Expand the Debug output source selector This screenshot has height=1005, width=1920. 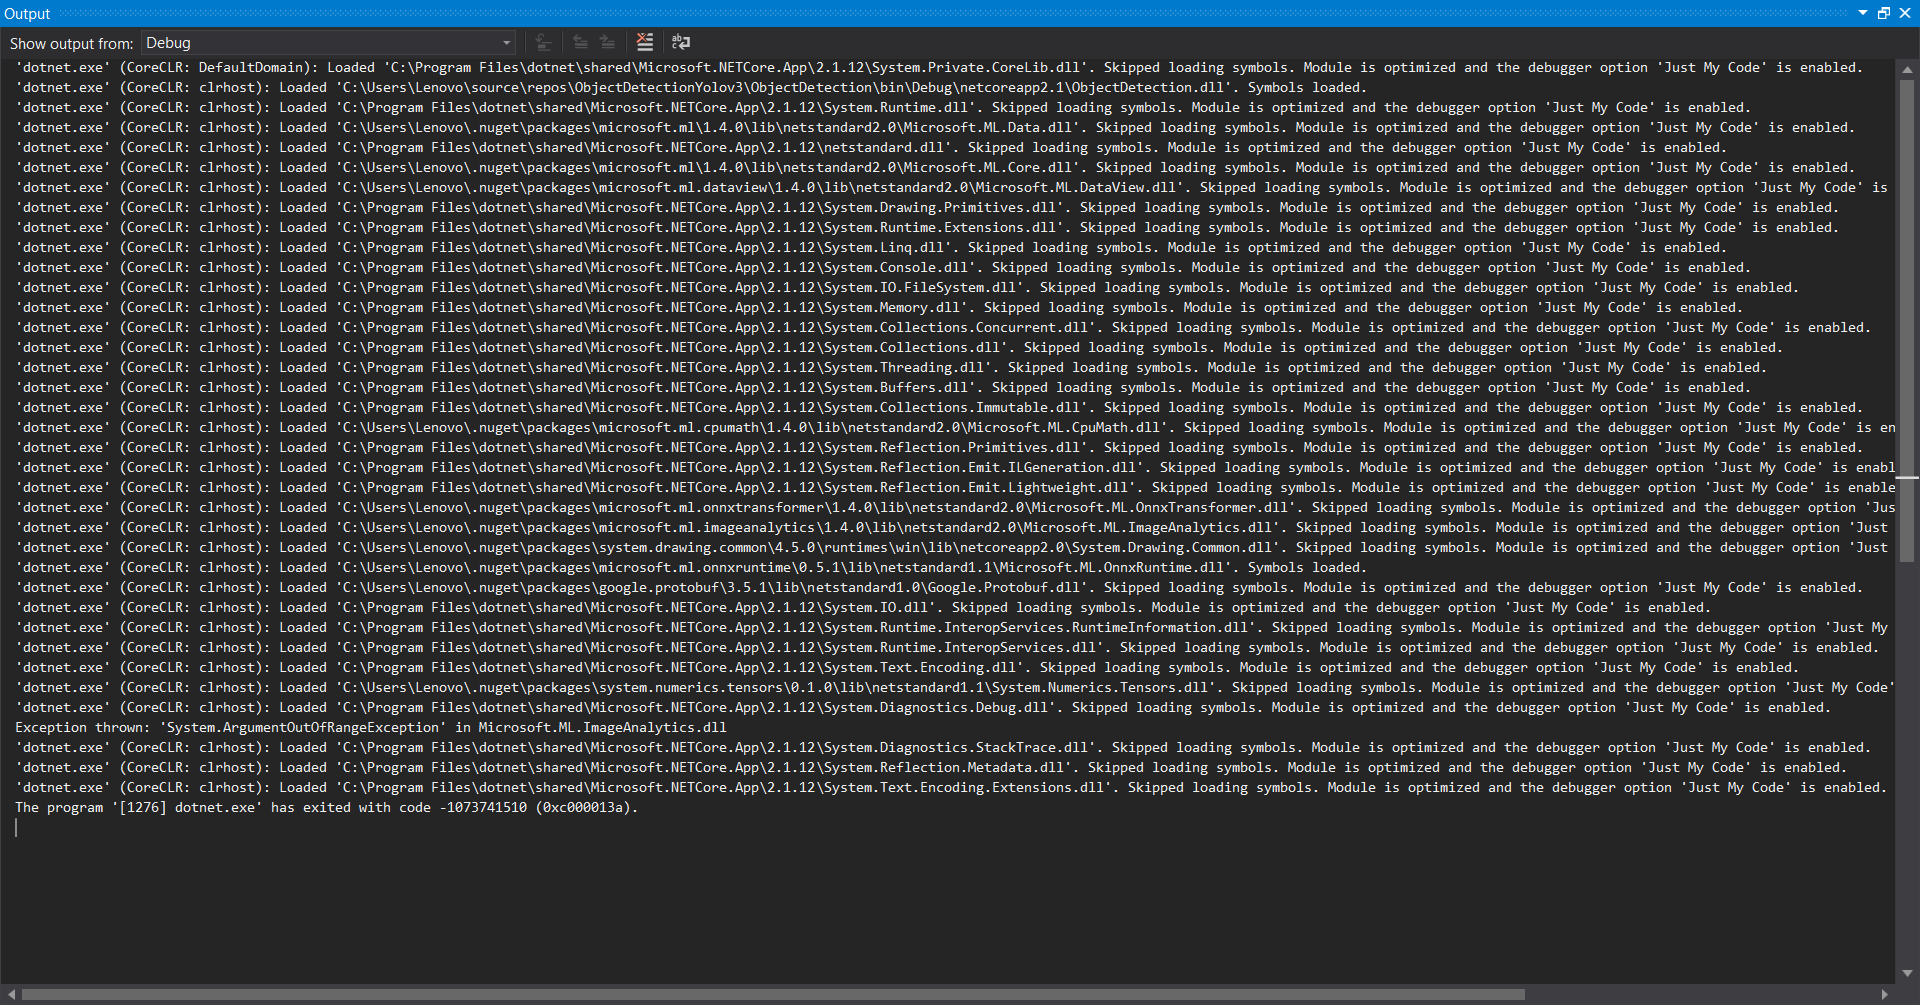coord(507,42)
